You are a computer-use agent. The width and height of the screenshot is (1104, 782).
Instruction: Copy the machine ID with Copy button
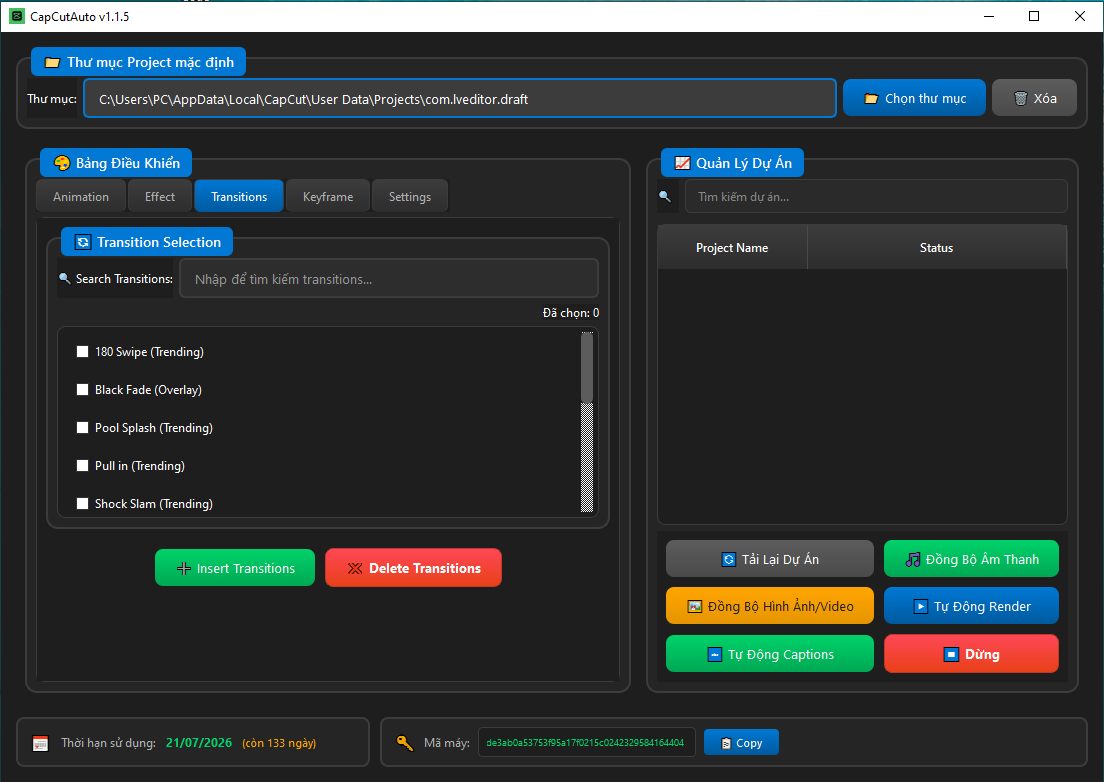coord(741,742)
